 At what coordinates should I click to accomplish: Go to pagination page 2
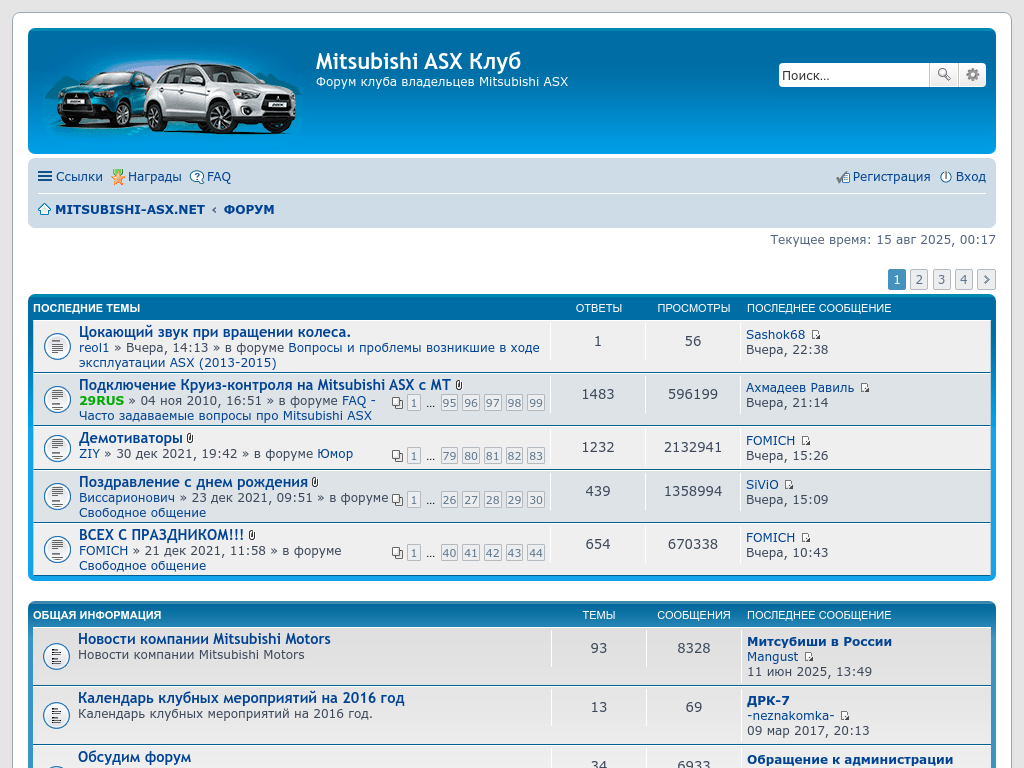tap(919, 280)
